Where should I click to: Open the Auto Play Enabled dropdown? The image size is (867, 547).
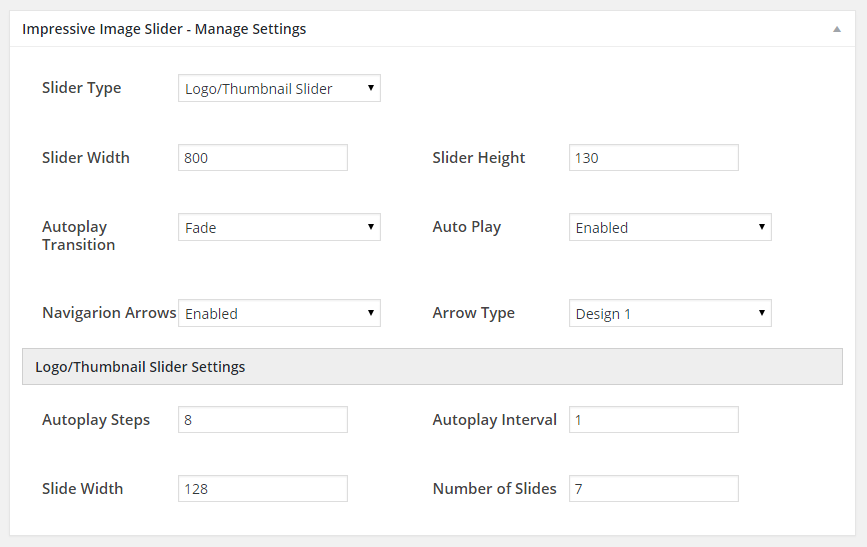670,227
